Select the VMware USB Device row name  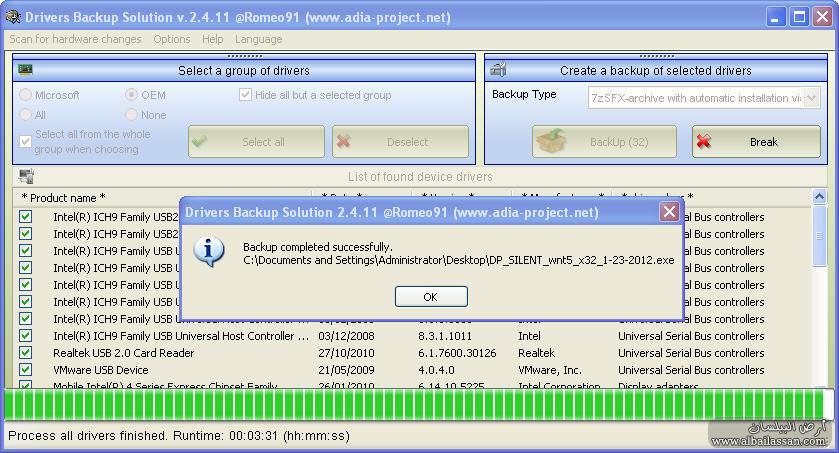click(x=101, y=370)
